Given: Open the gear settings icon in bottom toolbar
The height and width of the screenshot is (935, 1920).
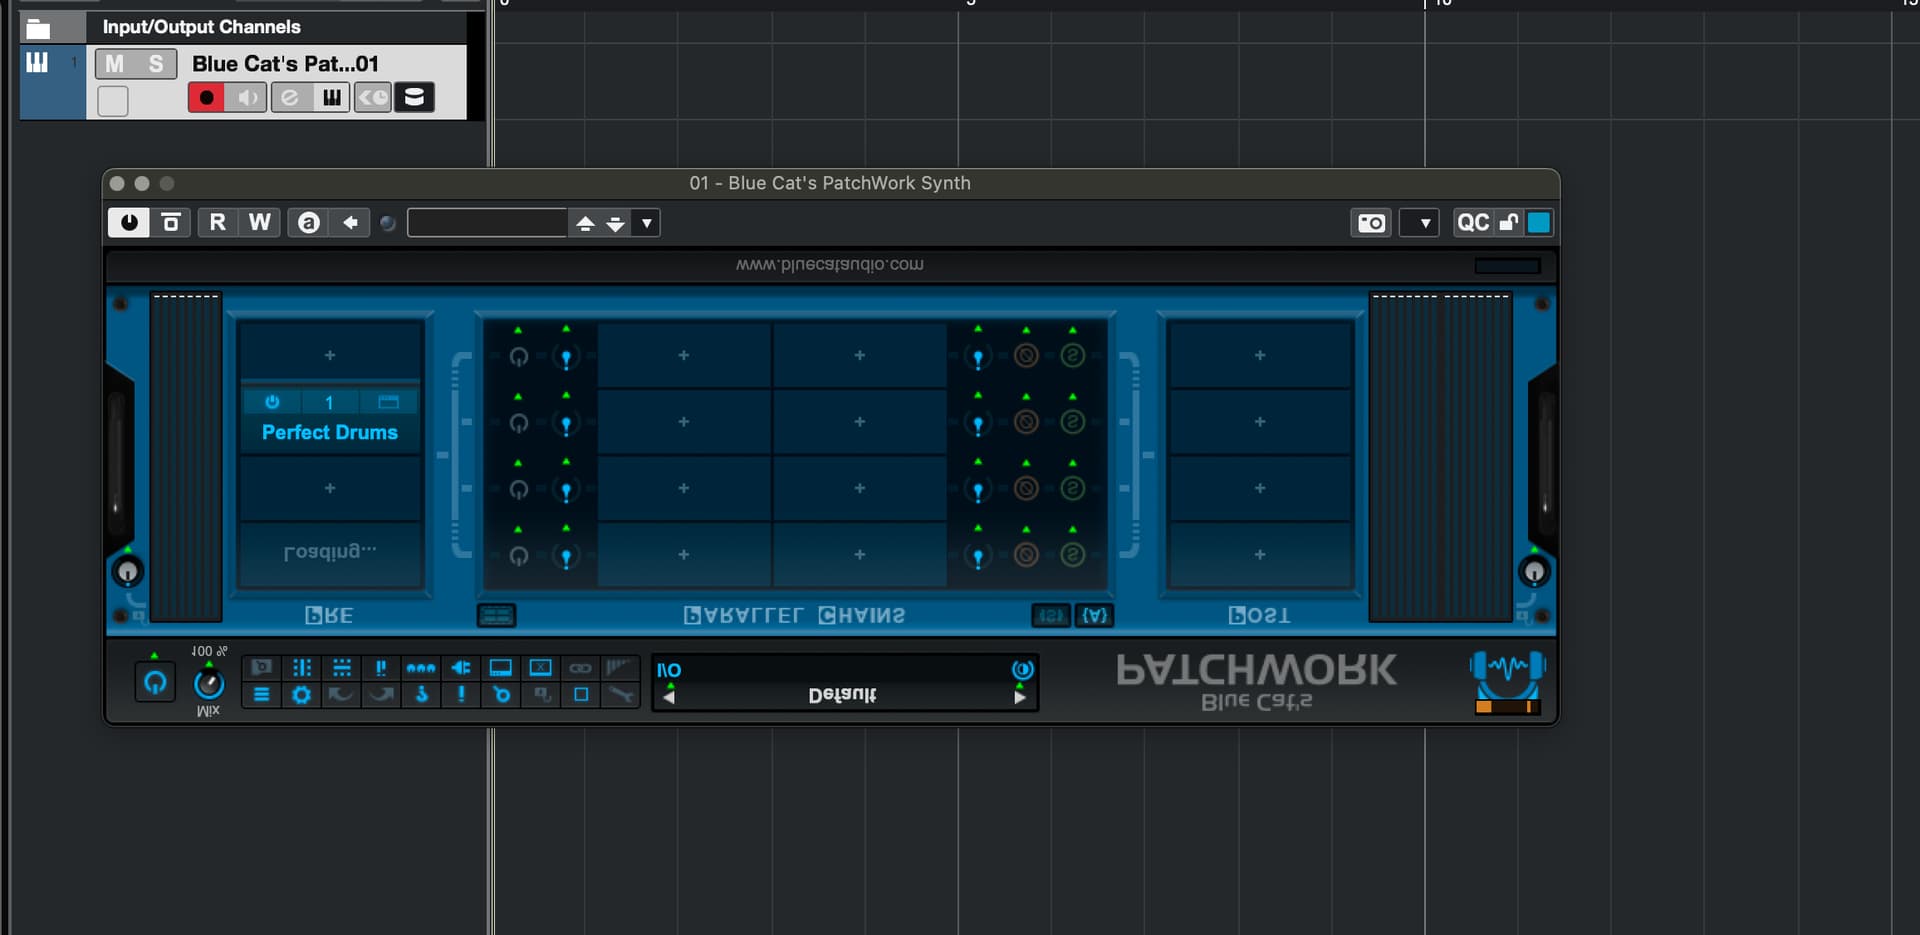Looking at the screenshot, I should click(x=301, y=694).
